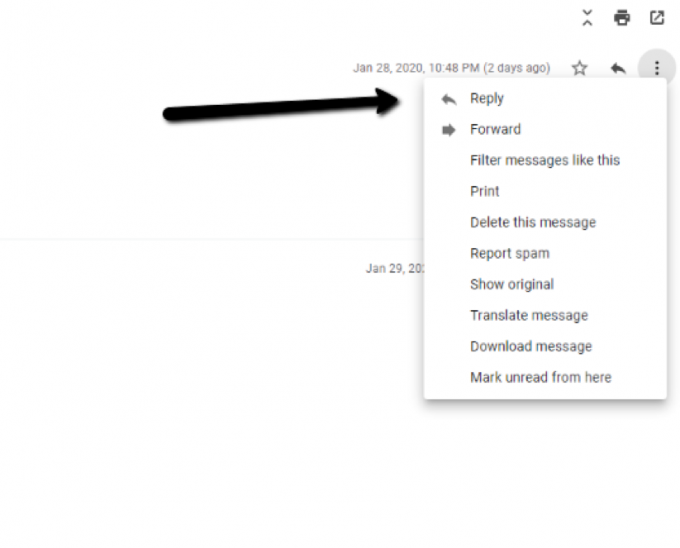Select Filter messages like this
Screen dimensions: 680x548
[x=545, y=160]
